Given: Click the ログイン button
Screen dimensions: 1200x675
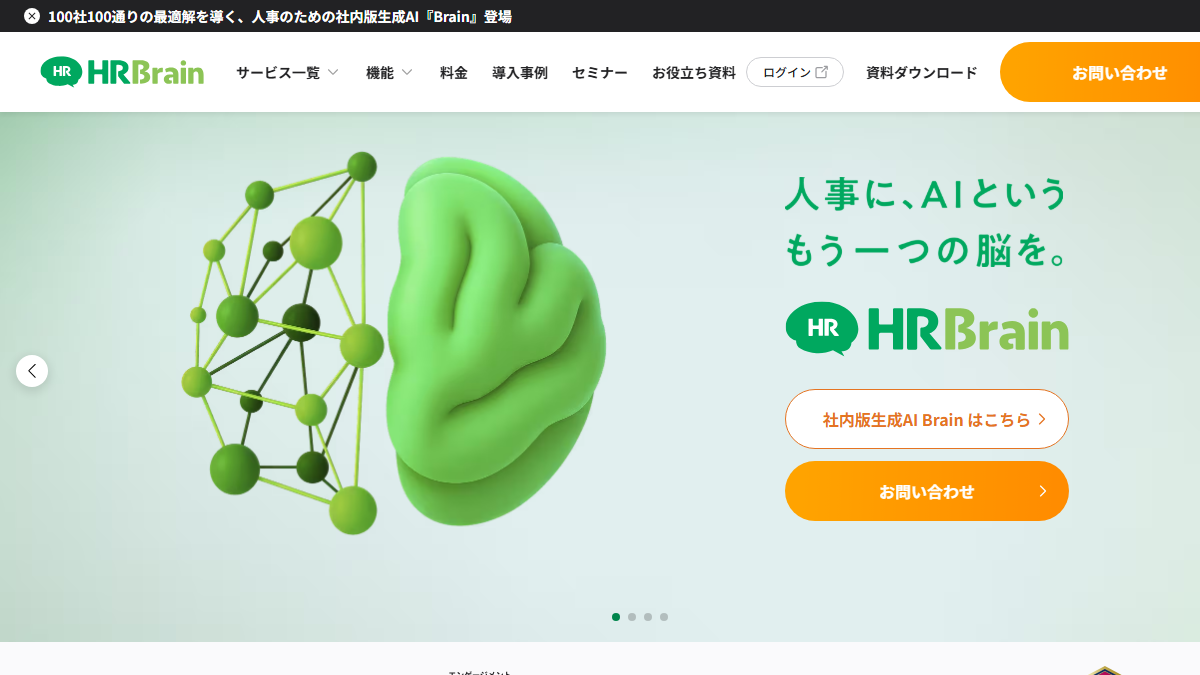Looking at the screenshot, I should click(x=795, y=72).
